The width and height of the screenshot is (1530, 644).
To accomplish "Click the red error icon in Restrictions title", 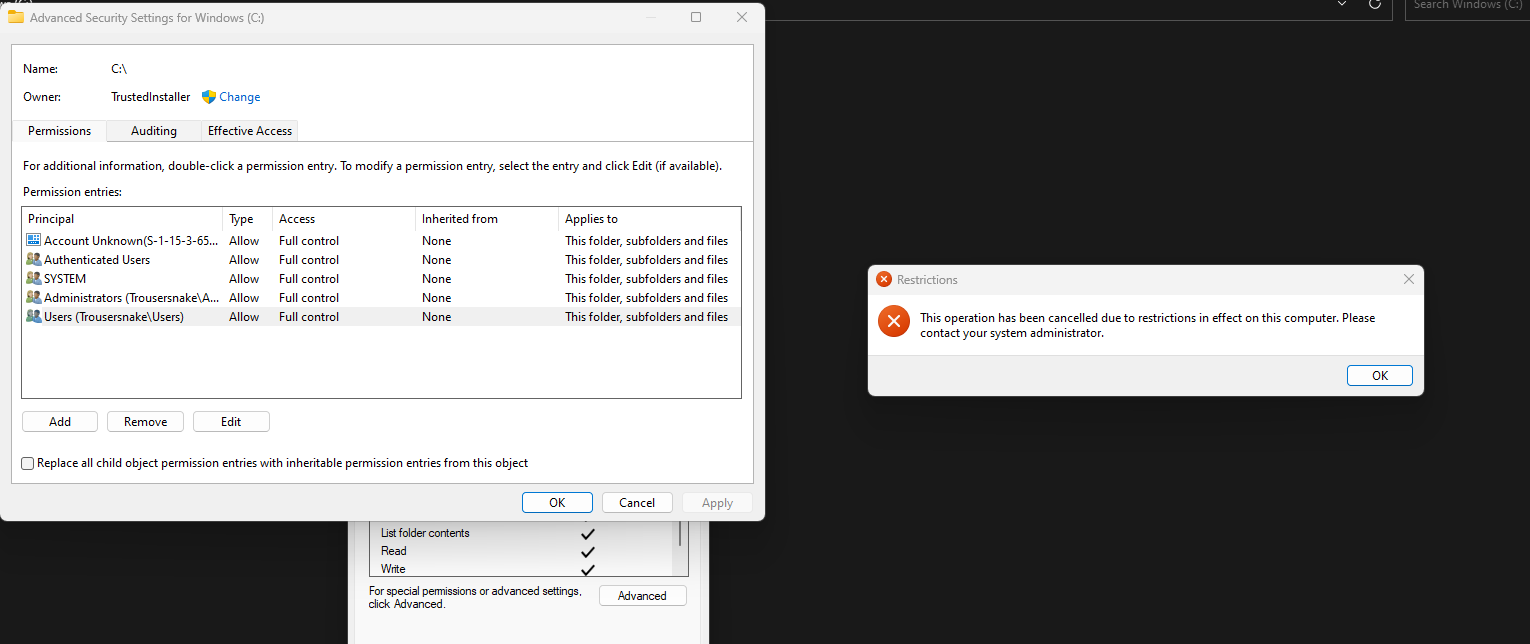I will coord(884,280).
